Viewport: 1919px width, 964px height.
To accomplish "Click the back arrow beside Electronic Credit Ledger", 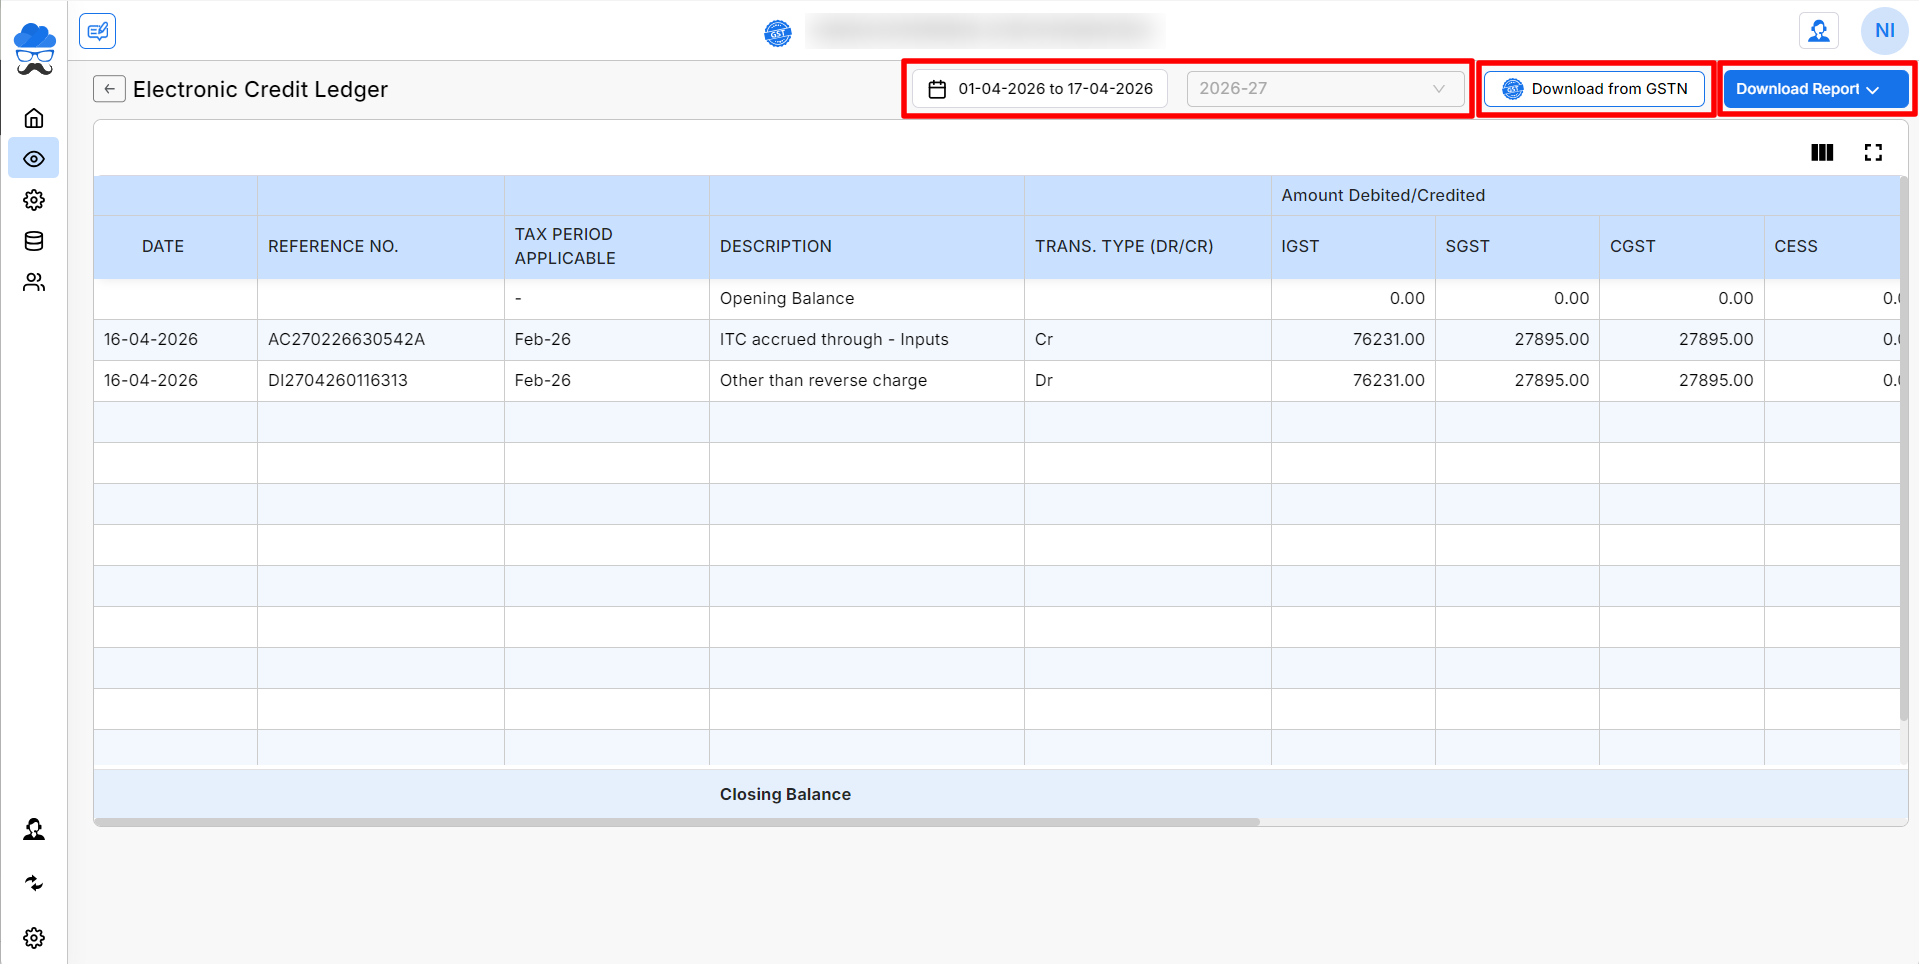I will point(109,89).
